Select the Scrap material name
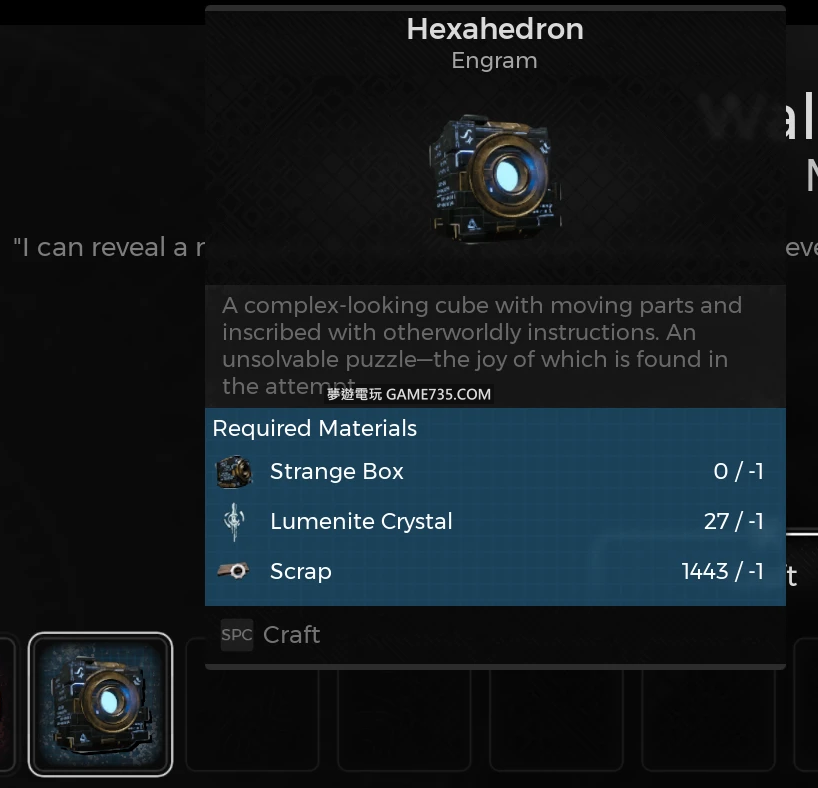The width and height of the screenshot is (818, 788). click(x=300, y=571)
